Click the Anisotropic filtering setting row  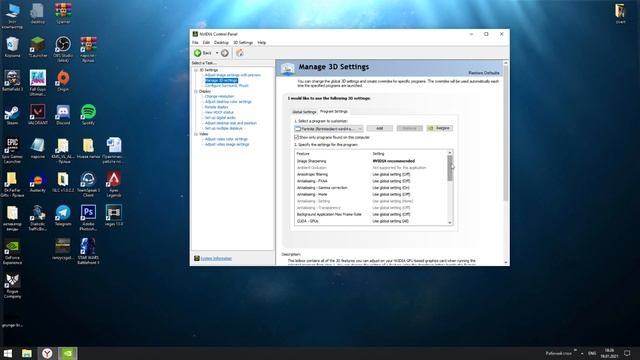[371, 175]
